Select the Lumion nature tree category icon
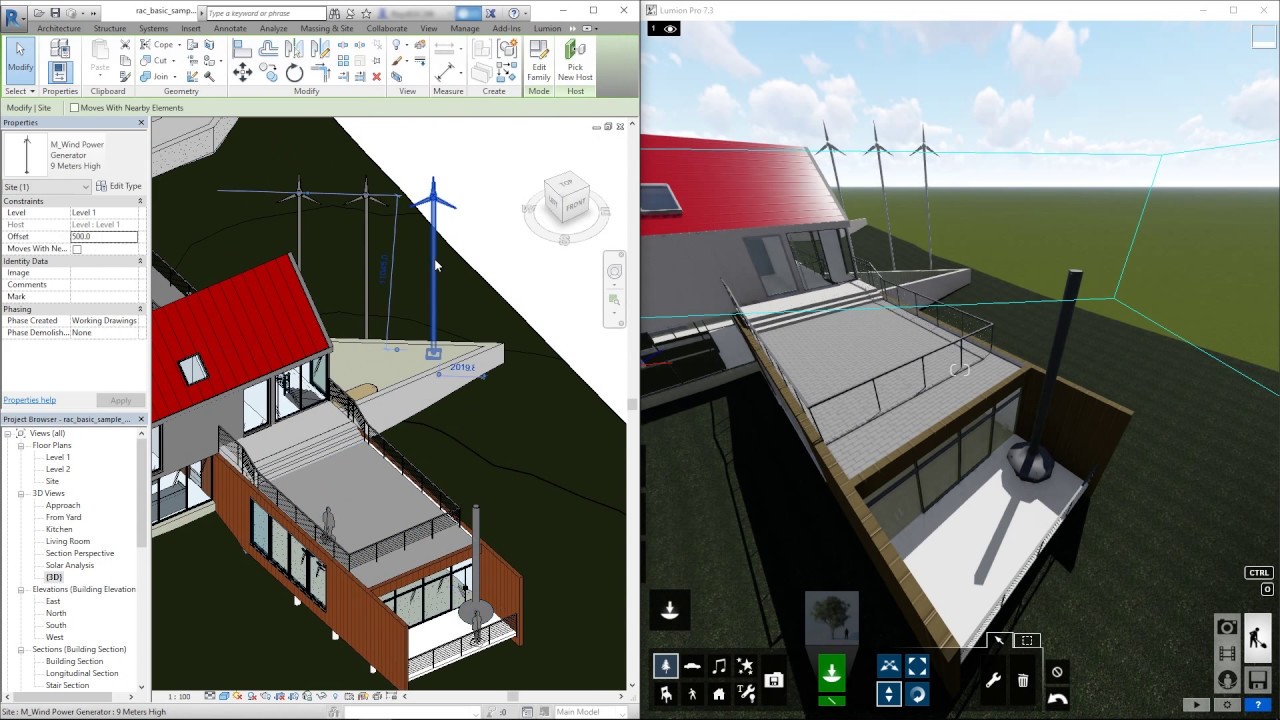 point(665,666)
